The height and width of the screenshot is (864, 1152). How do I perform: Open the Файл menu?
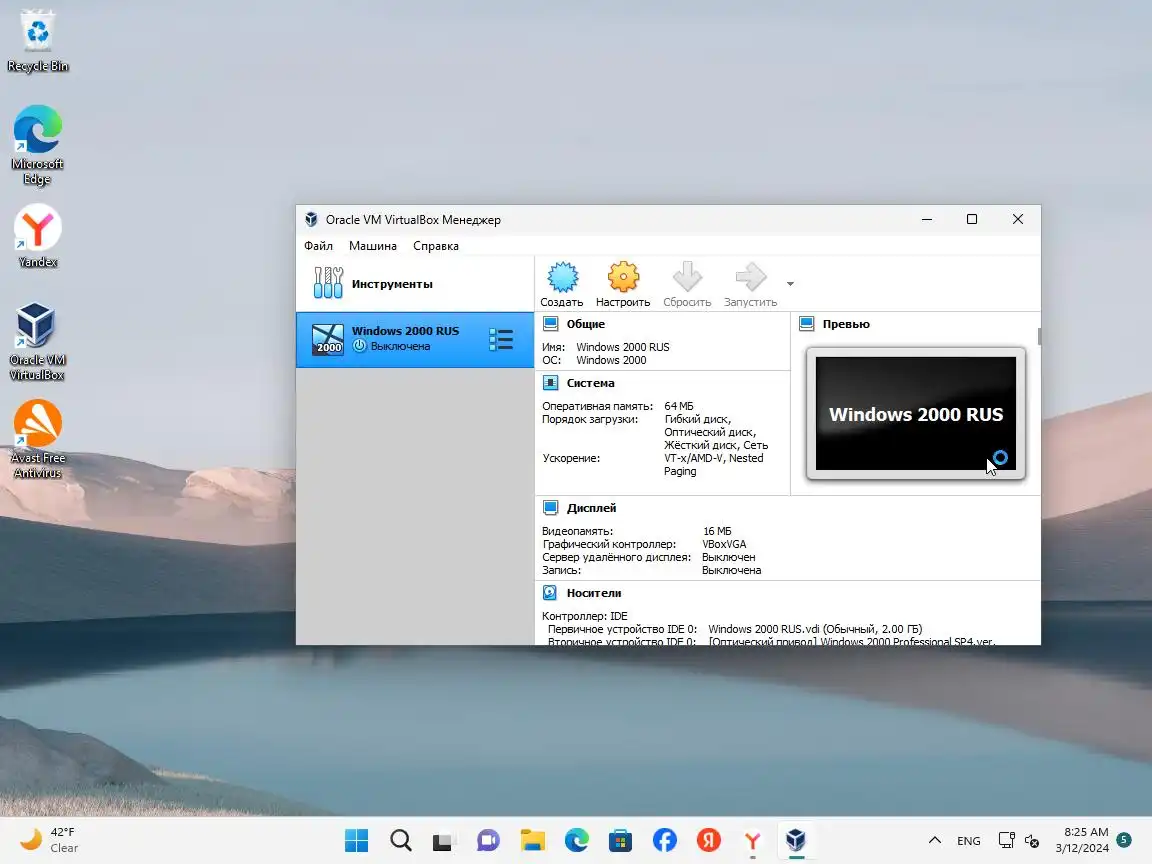click(x=318, y=246)
